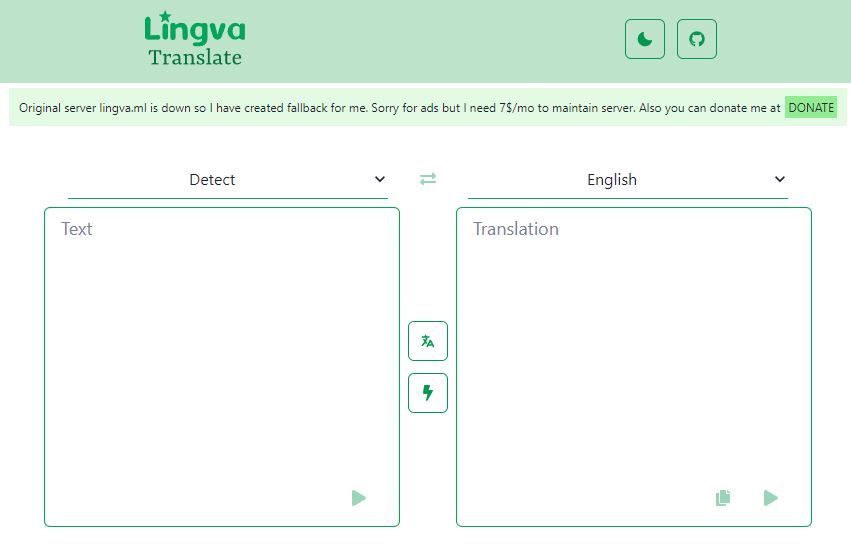Click into the Translation output box
Viewport: 851px width, 544px height.
pos(633,367)
